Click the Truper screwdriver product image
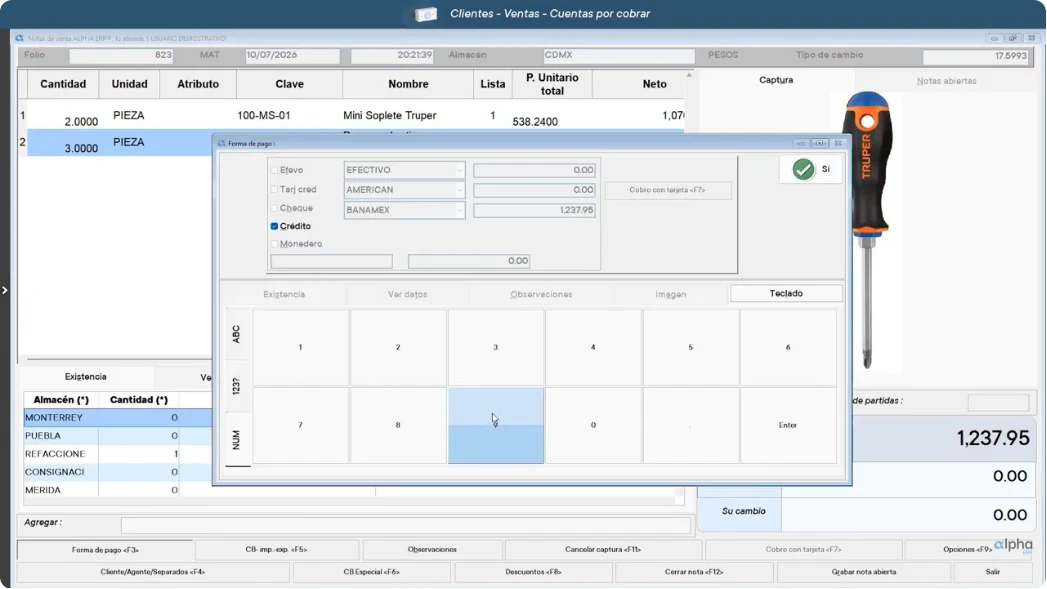The height and width of the screenshot is (589, 1047). coord(867,230)
